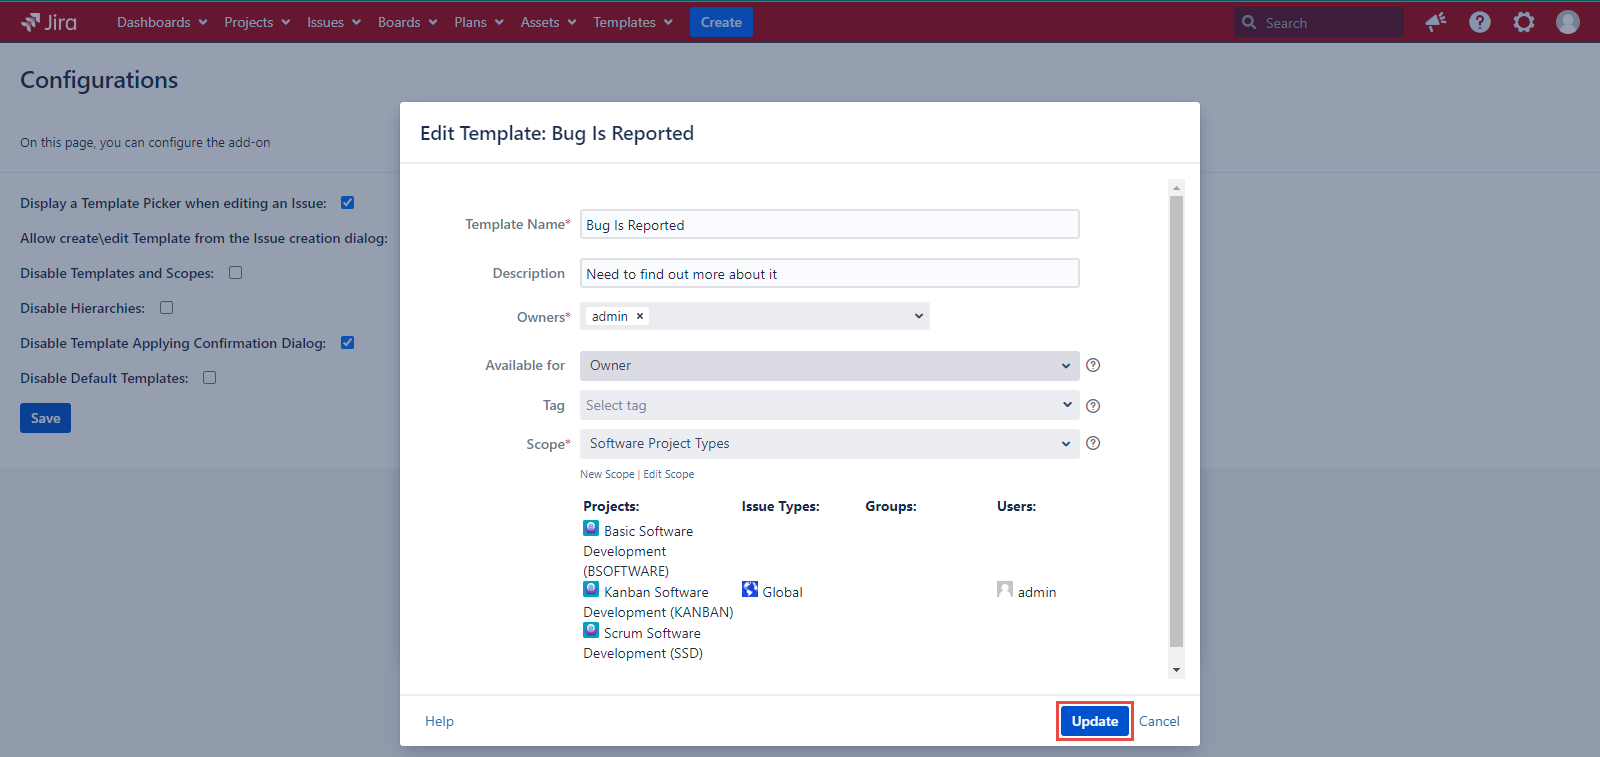Open the Help question mark icon in header
Viewport: 1600px width, 757px height.
[x=1479, y=22]
